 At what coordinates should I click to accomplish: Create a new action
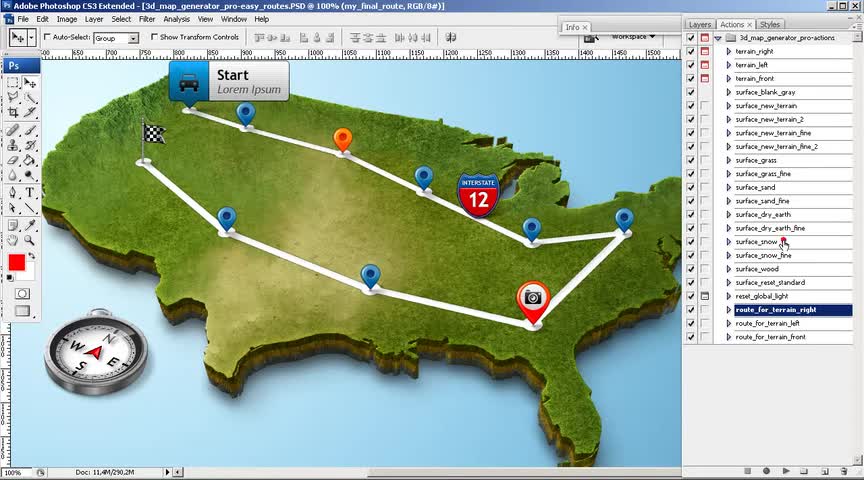(x=824, y=471)
